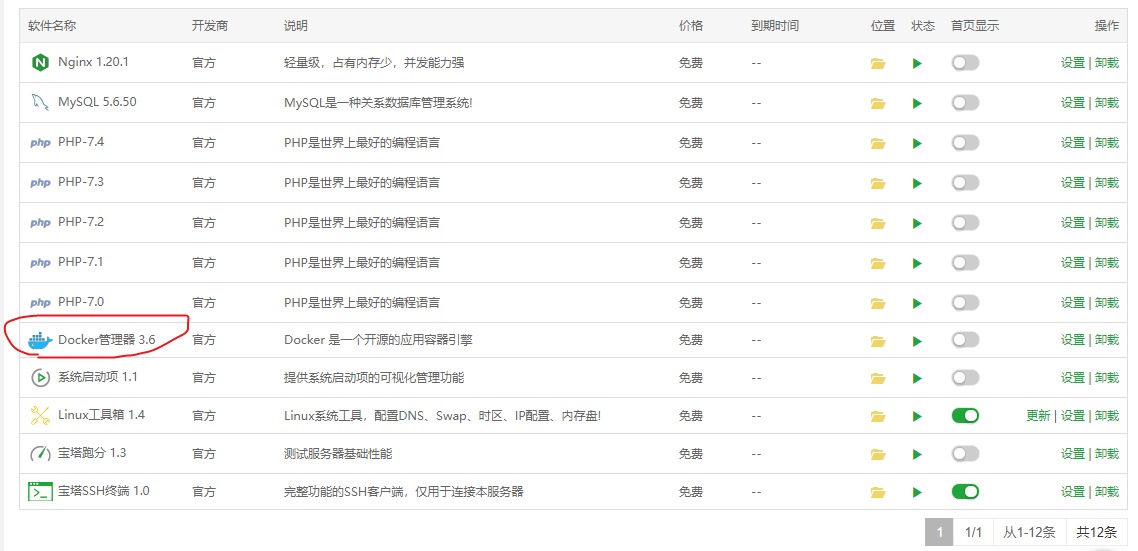Toggle homepage display for PHP-7.4

pos(965,143)
